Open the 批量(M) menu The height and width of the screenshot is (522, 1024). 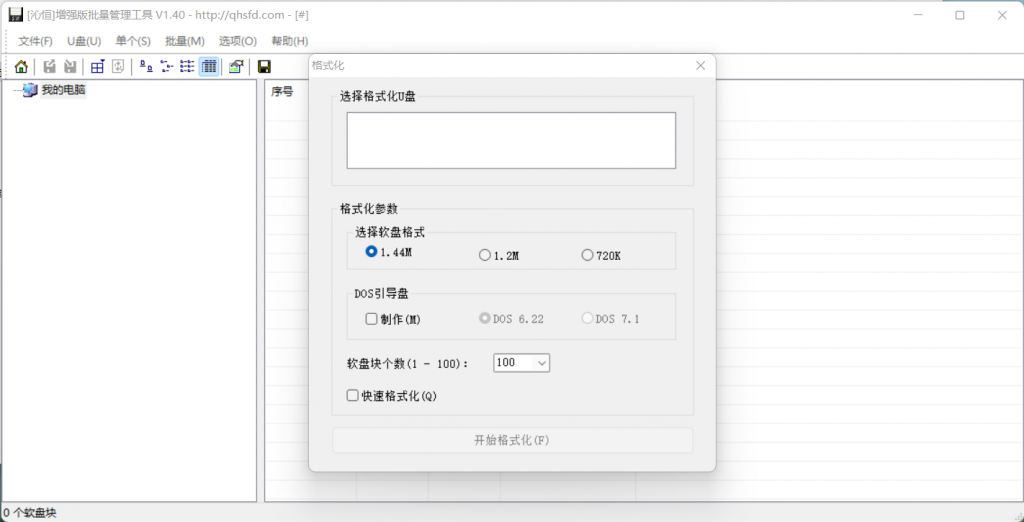[x=185, y=41]
